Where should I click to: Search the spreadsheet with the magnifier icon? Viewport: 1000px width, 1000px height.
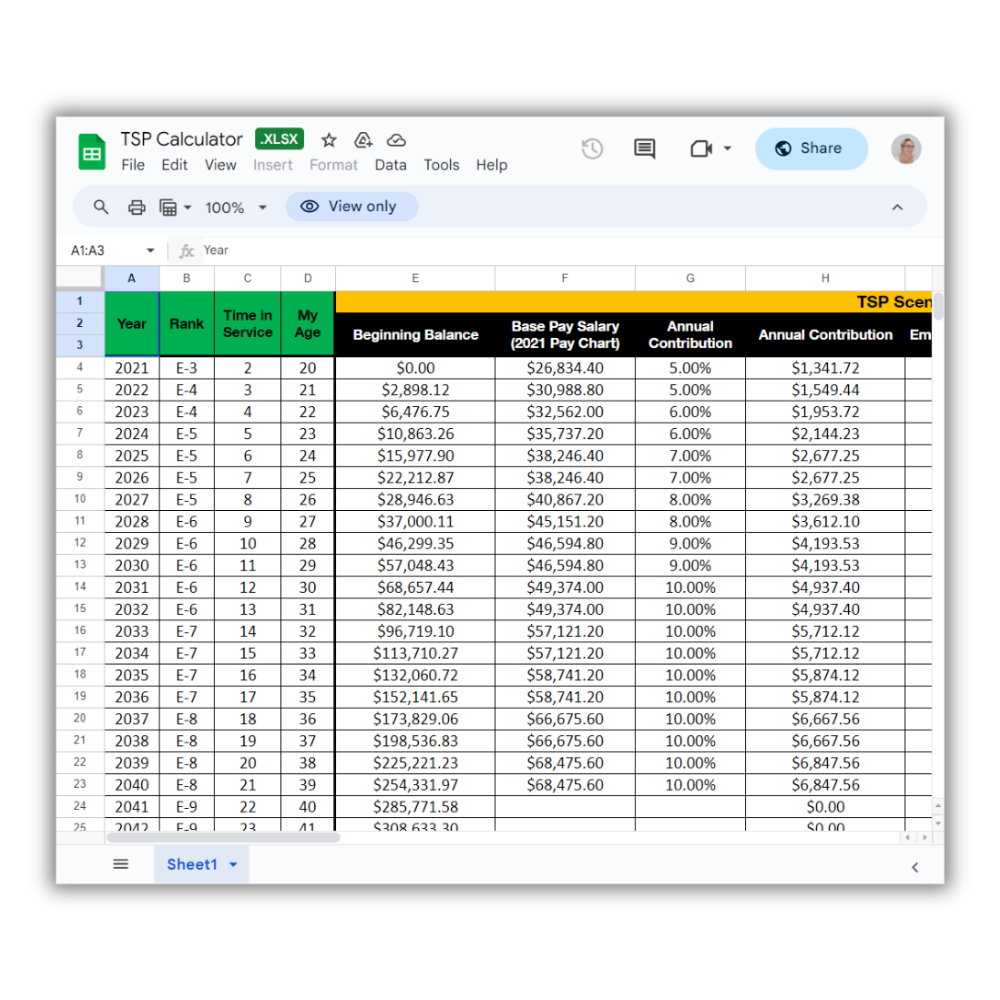[100, 207]
